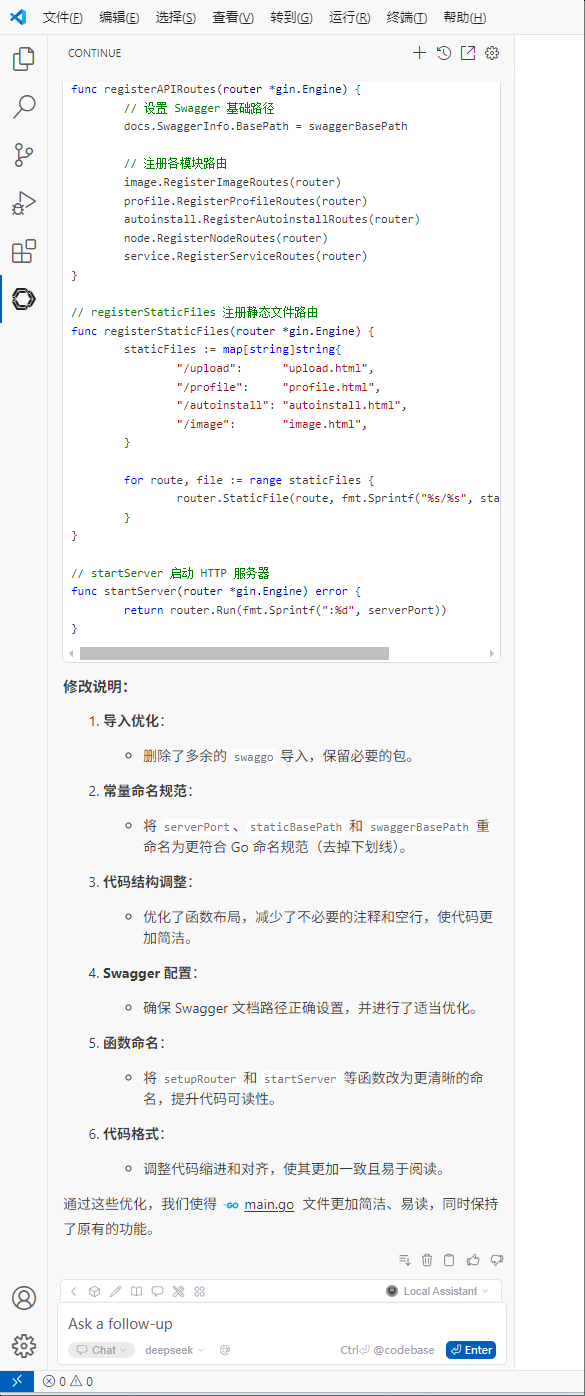Open the Chat mode dropdown
Viewport: 585px width, 1396px height.
pyautogui.click(x=101, y=1350)
